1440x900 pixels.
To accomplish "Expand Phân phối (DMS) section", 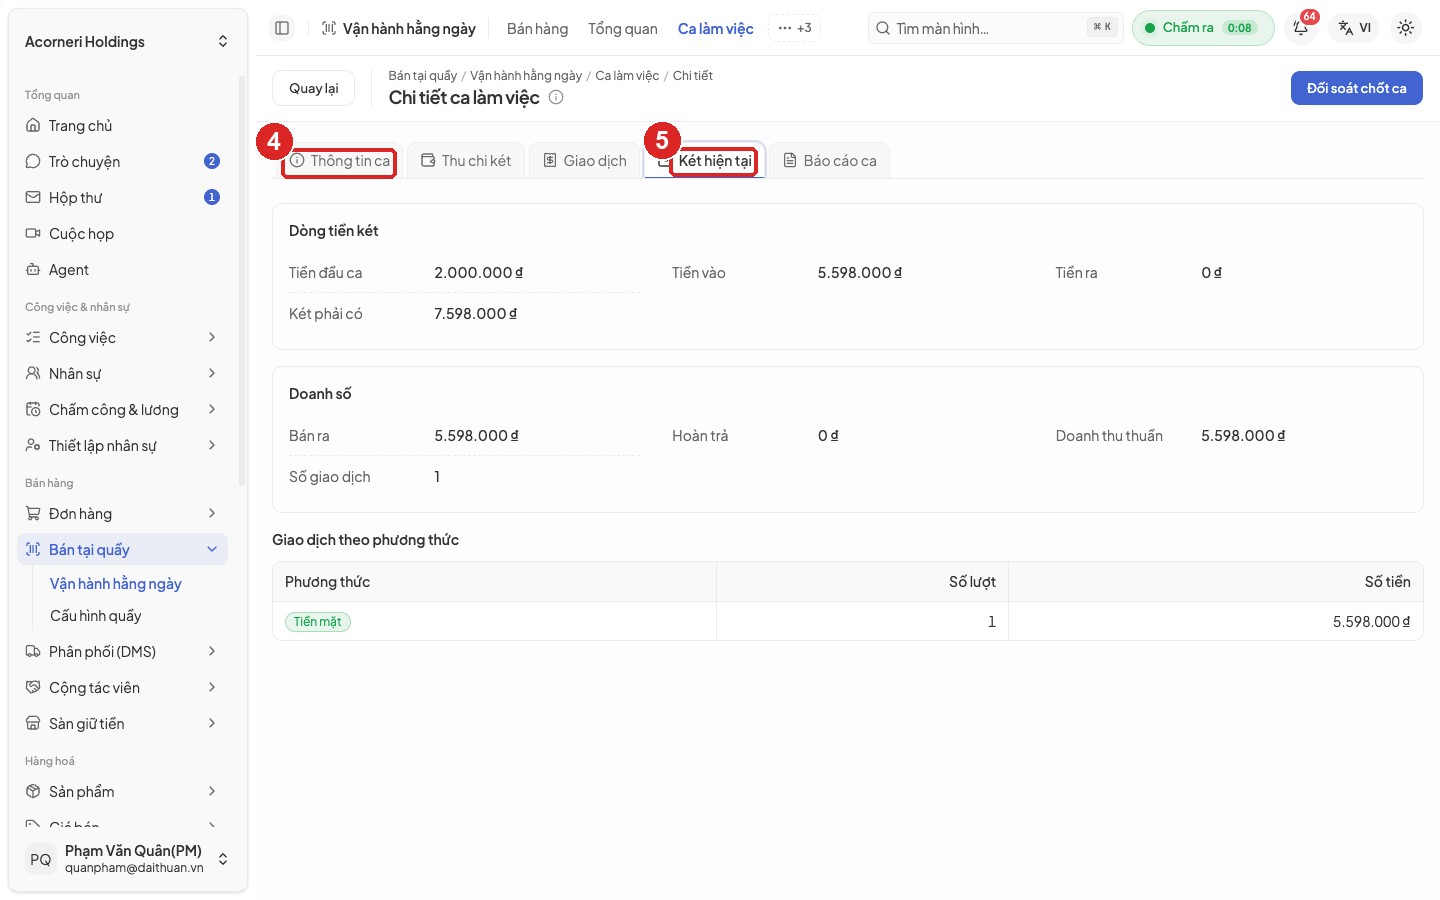I will click(122, 652).
